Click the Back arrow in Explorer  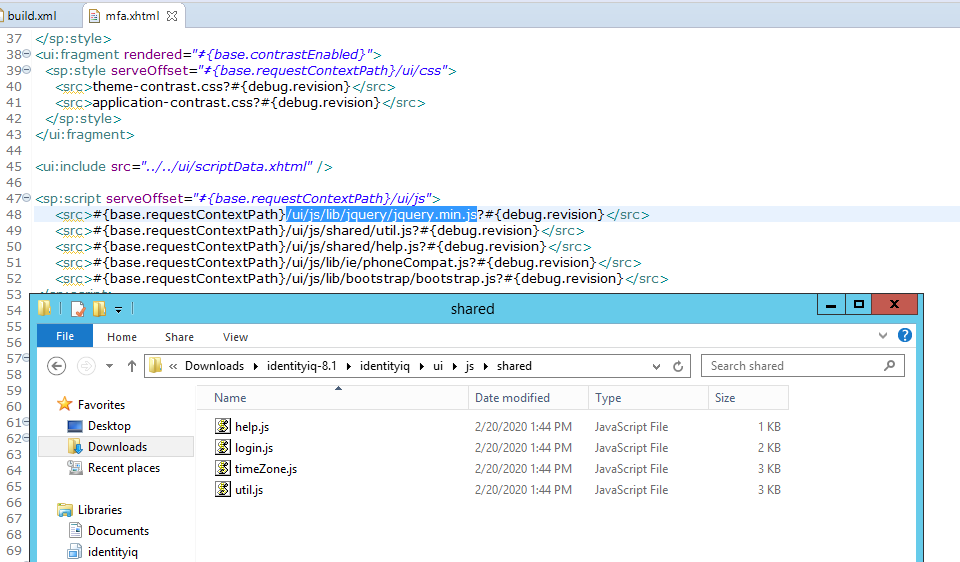point(56,366)
